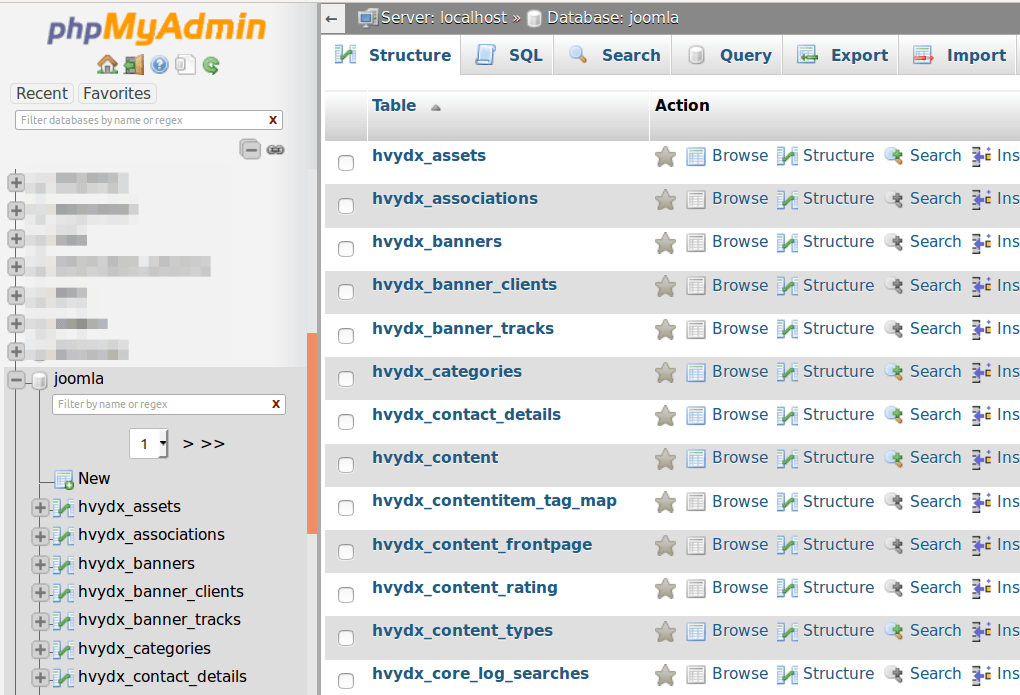Collapse all navigation tree icon

(250, 150)
